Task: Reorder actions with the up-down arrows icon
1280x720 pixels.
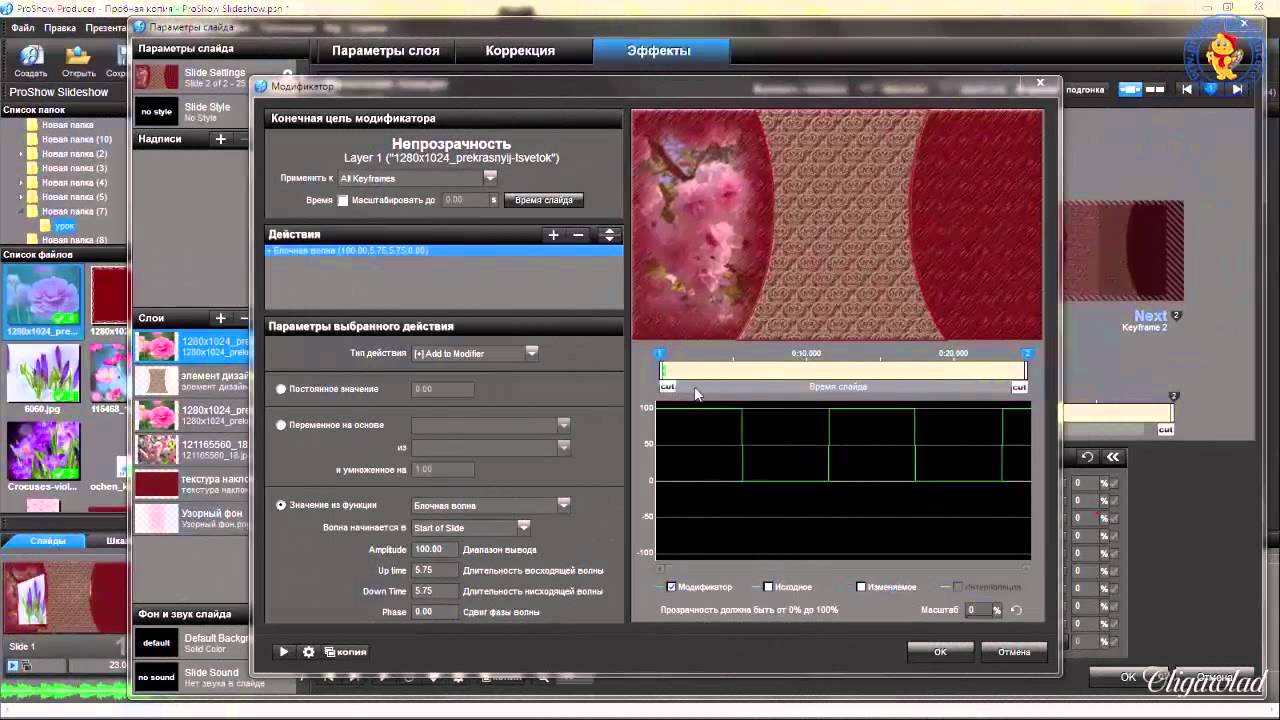Action: coord(609,235)
